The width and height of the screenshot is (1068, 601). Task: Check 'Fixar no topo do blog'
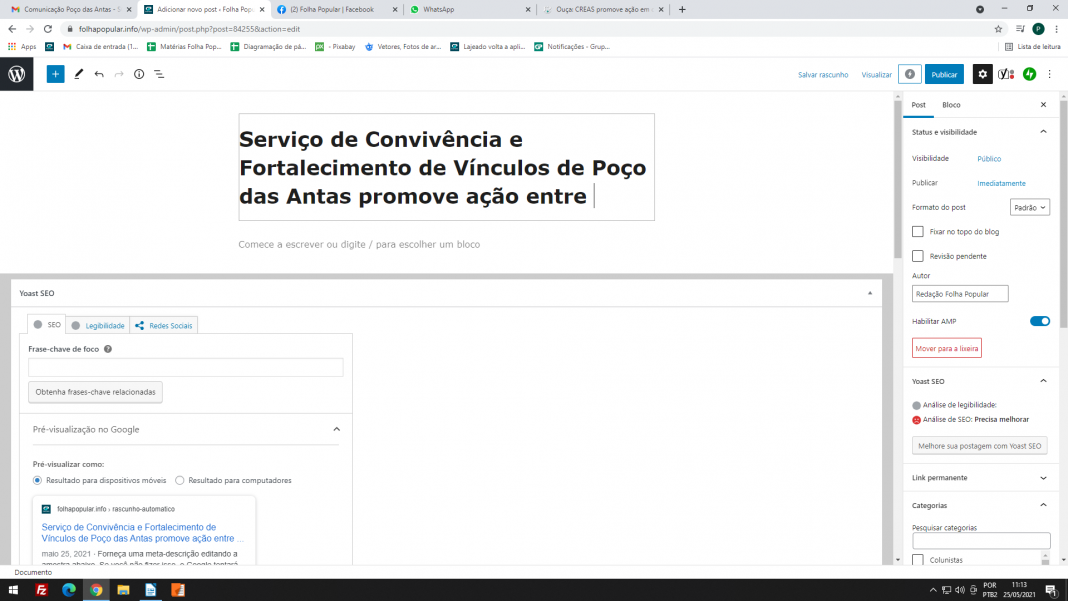coord(918,231)
